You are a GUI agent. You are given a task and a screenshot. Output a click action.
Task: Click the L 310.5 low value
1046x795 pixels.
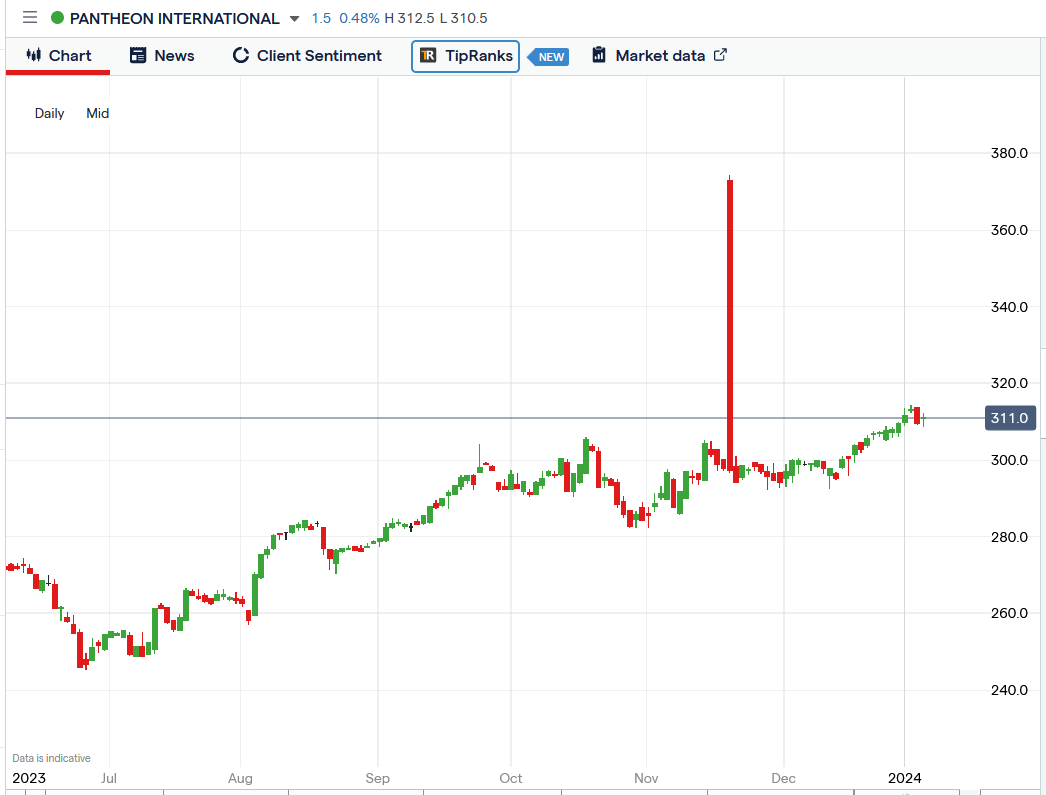click(463, 19)
